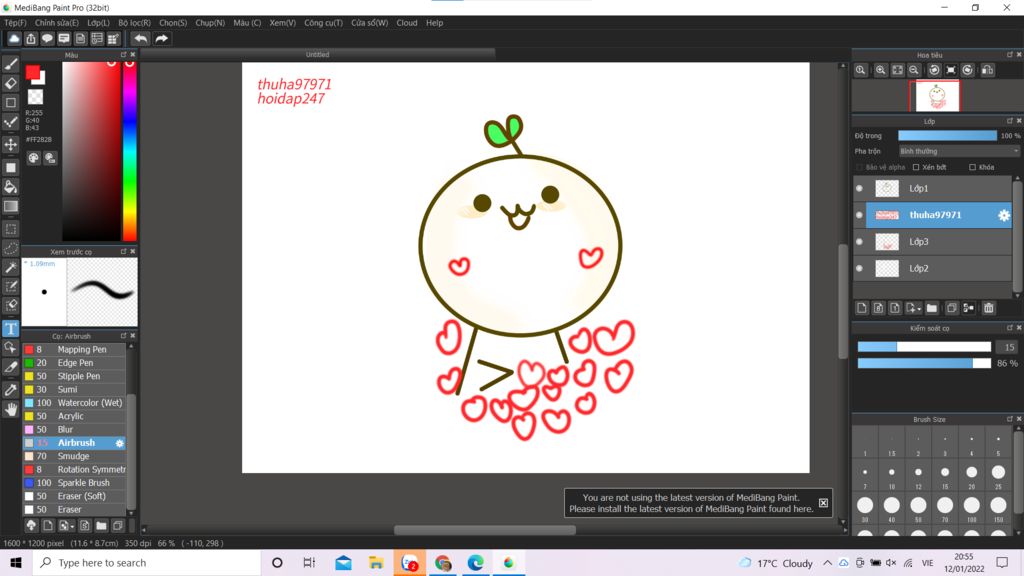Open File Explorer from taskbar

[x=376, y=563]
